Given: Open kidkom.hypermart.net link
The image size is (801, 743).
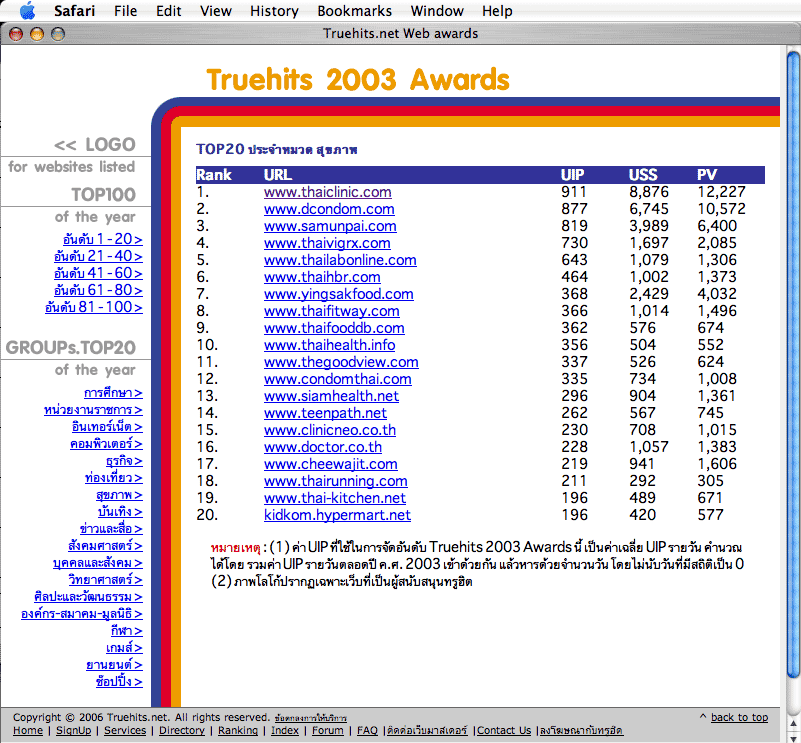Looking at the screenshot, I should 337,515.
